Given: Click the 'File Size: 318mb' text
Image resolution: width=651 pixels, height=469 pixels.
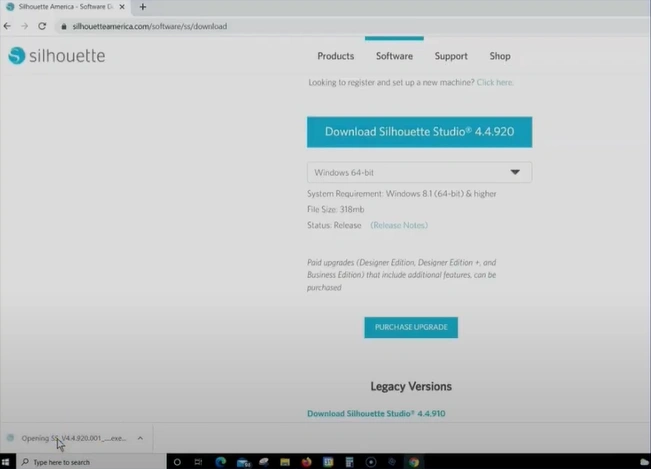Looking at the screenshot, I should pos(335,209).
